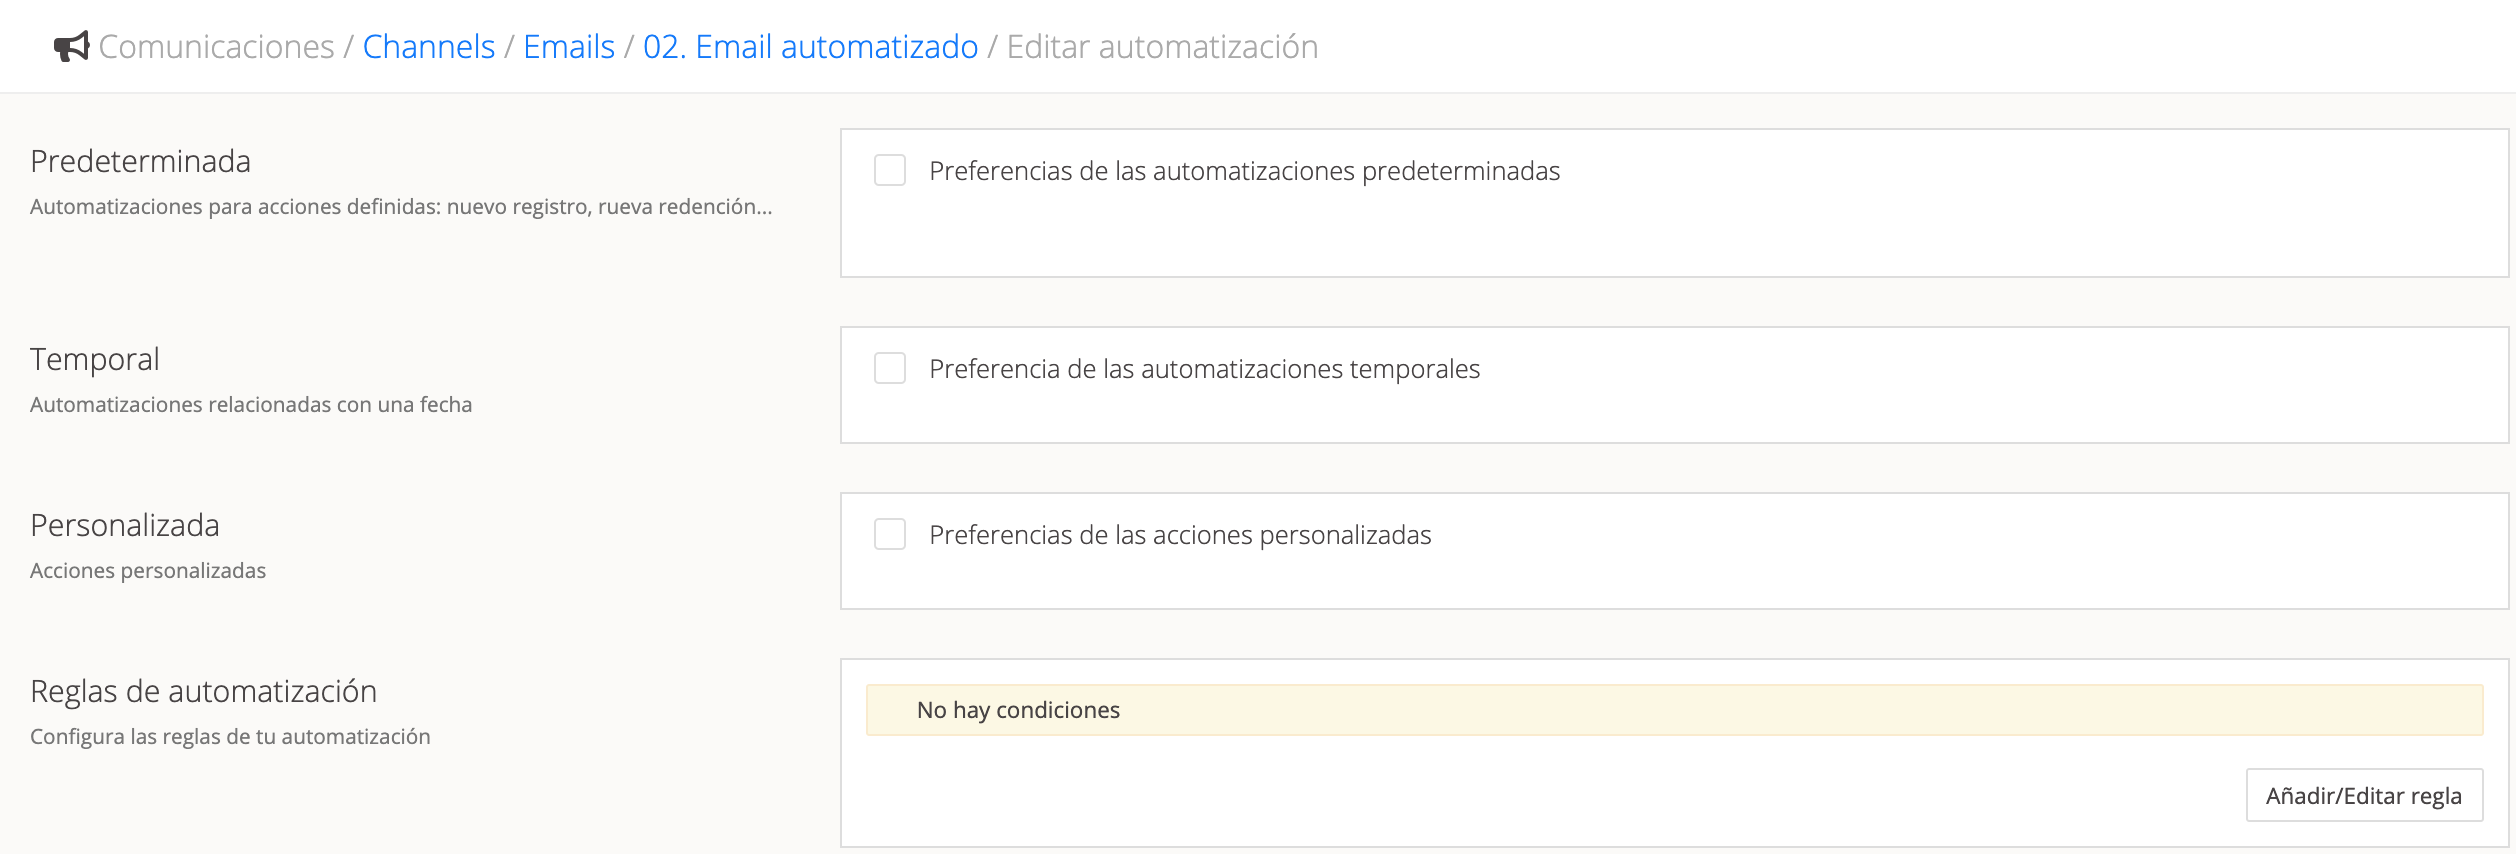Click the Comunicaciones breadcrumb text
2516x854 pixels.
coord(216,47)
